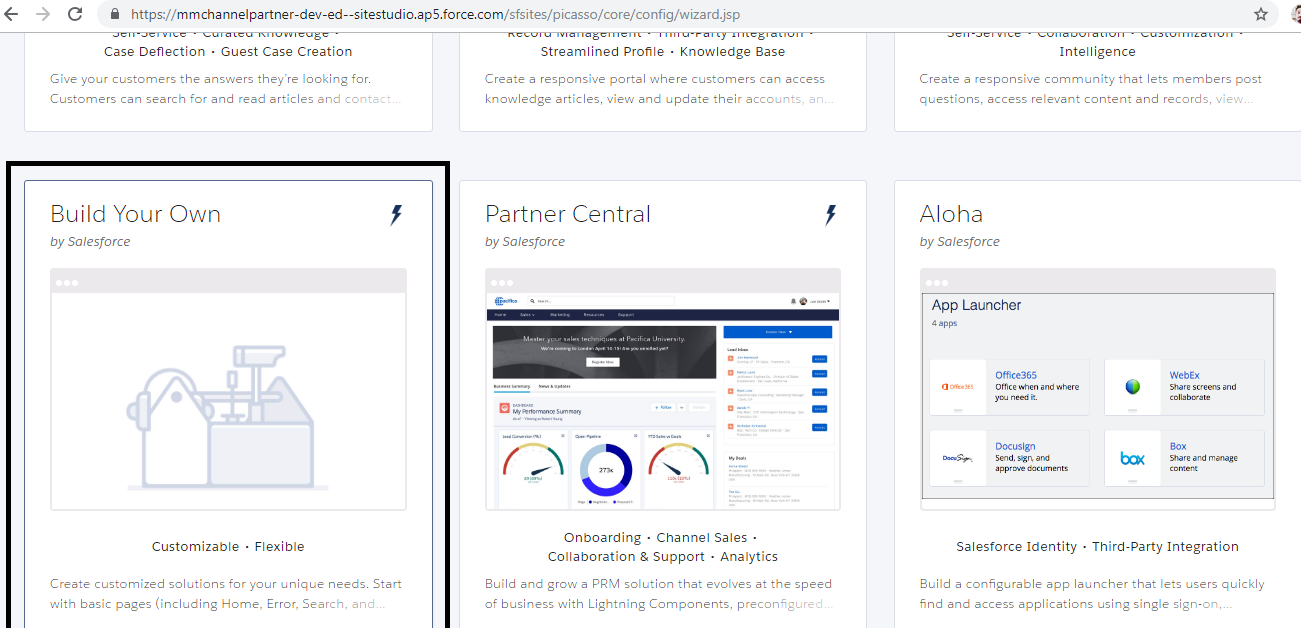Click 'Create customized solutions for your unique needs' description
The height and width of the screenshot is (628, 1301).
[225, 594]
